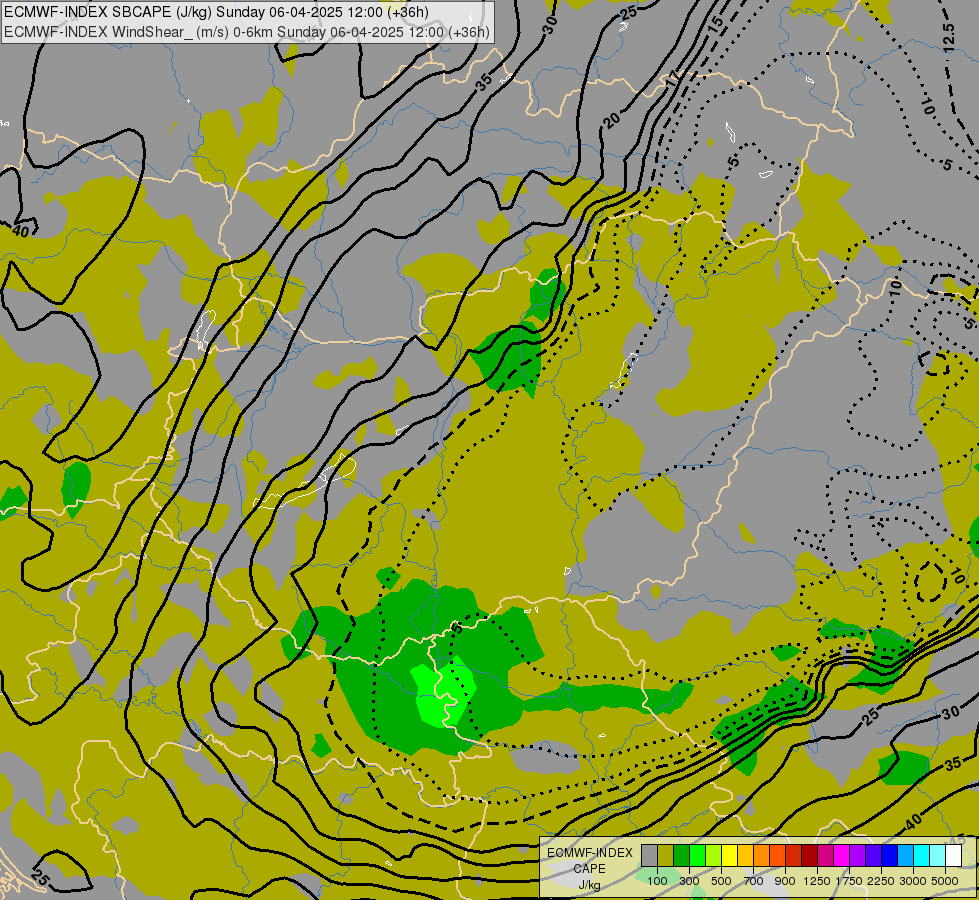The image size is (979, 900).
Task: Click the legend value 5000
Action: click(945, 881)
